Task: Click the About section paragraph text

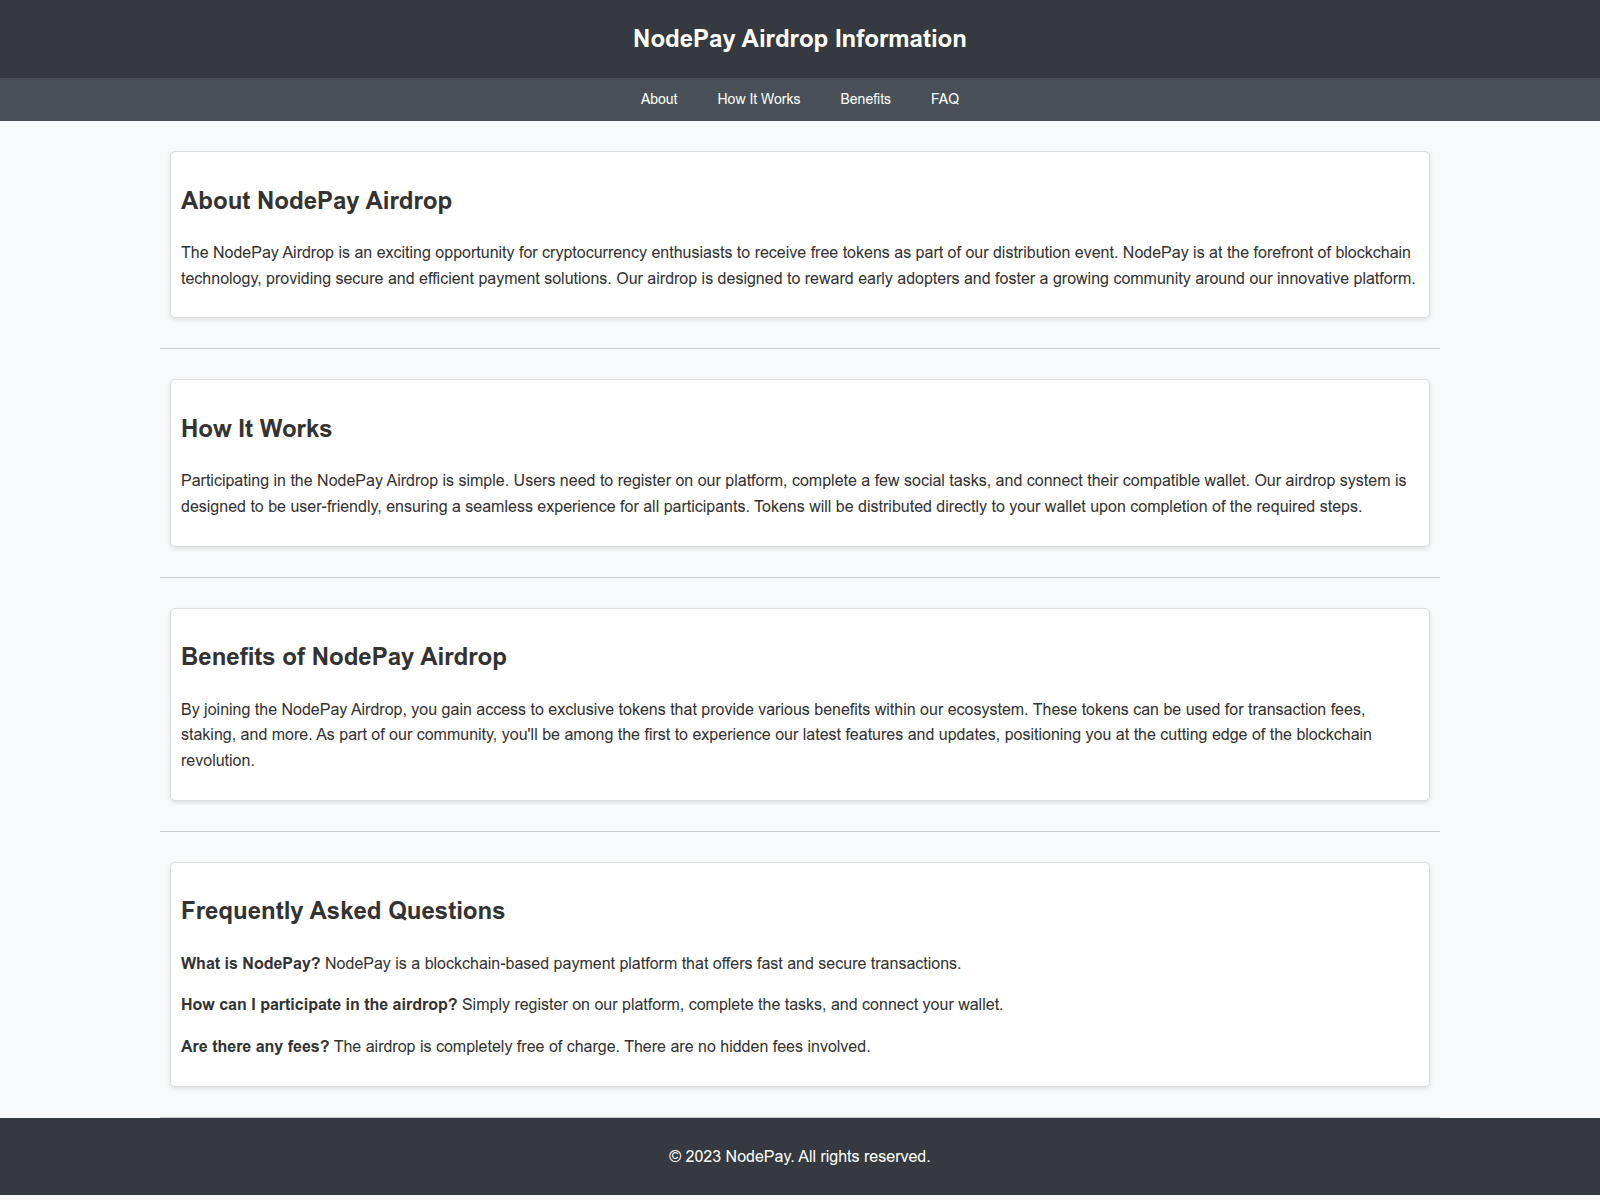Action: point(797,266)
